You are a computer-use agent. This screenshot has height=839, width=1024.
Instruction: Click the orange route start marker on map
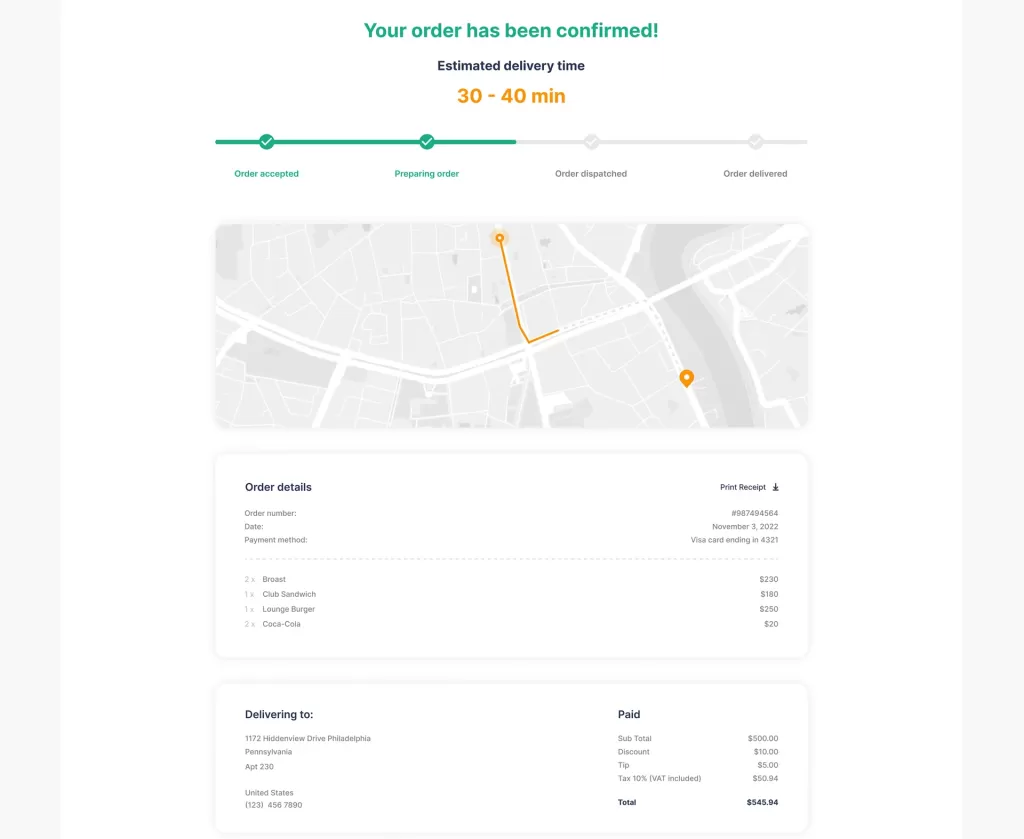click(500, 238)
